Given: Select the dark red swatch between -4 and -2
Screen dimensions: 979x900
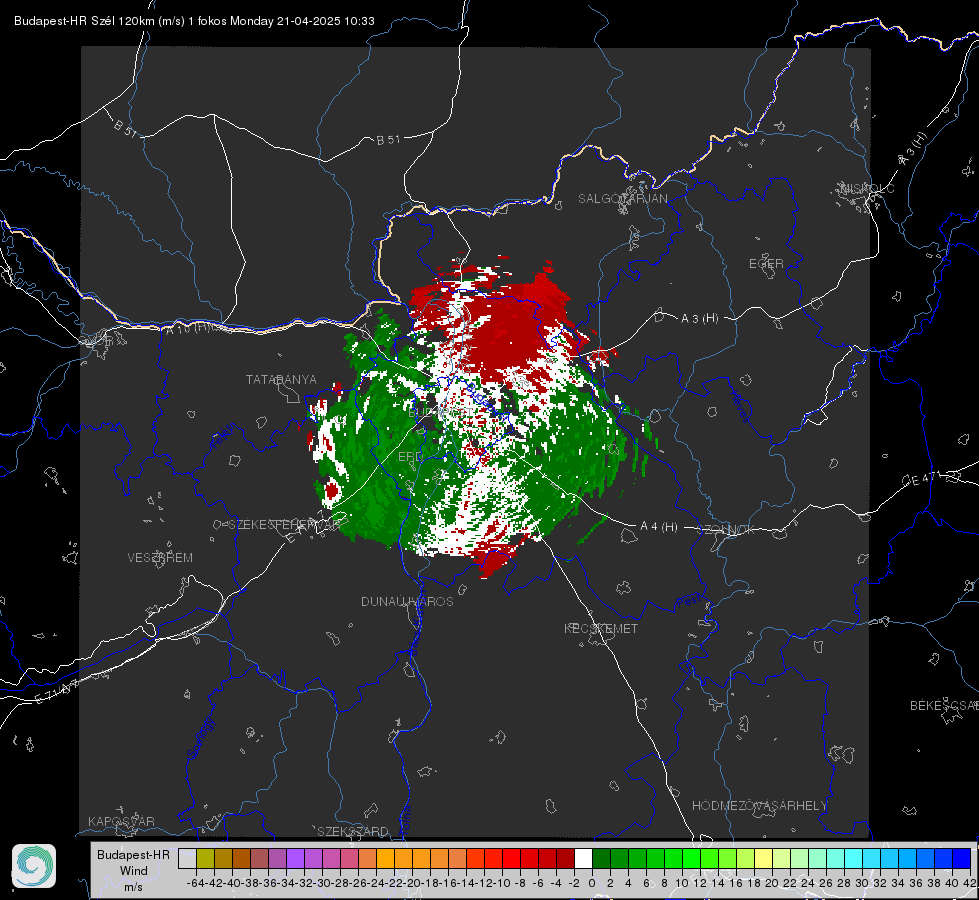Looking at the screenshot, I should tap(565, 859).
